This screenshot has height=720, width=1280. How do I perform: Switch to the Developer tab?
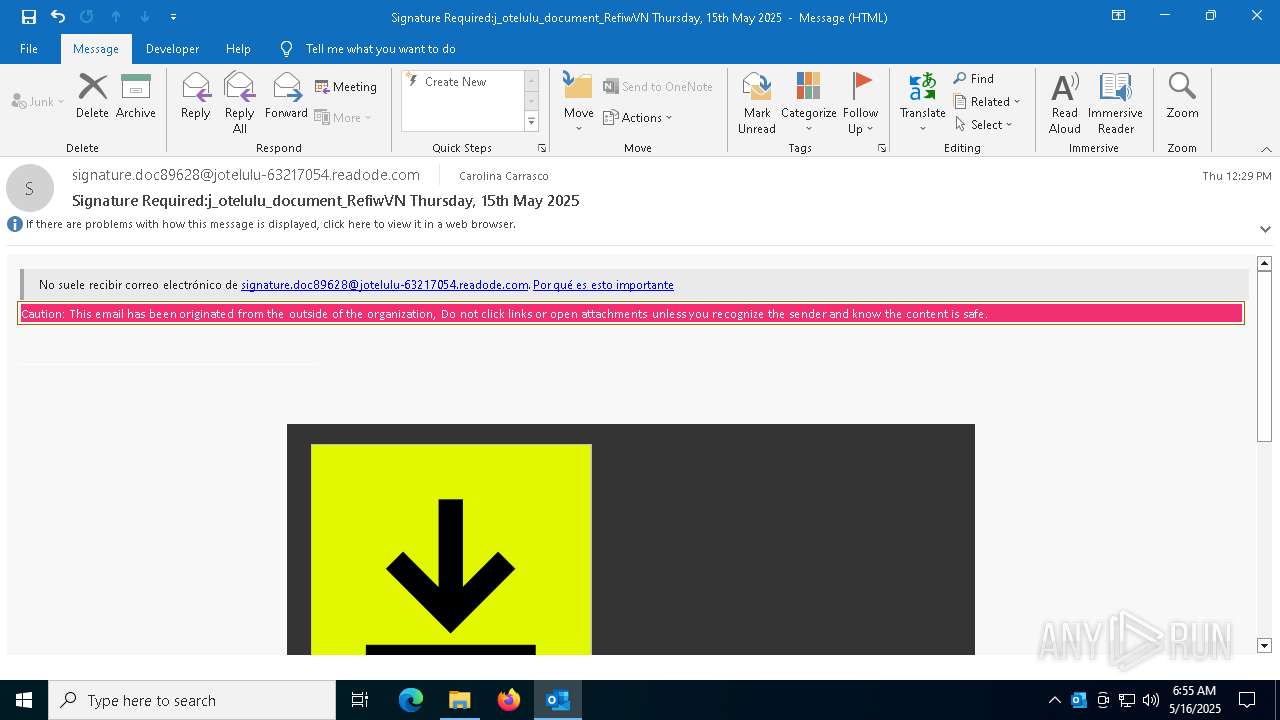172,49
